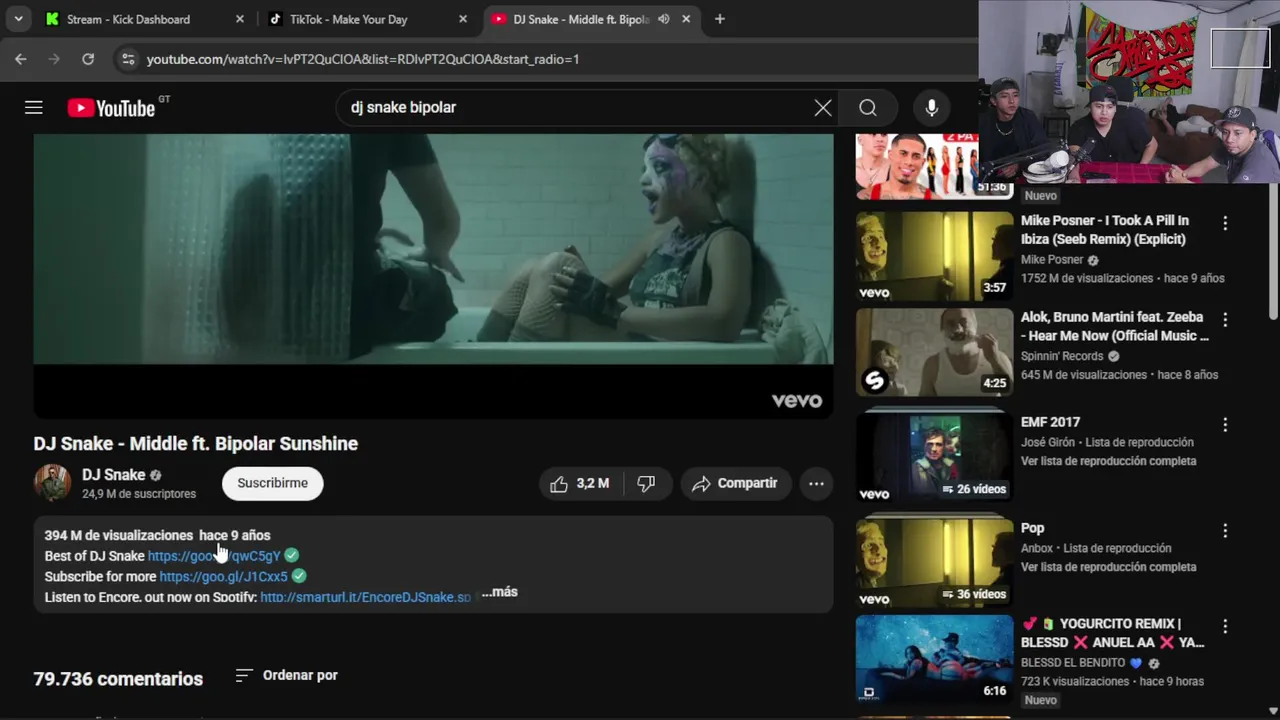Open Pop playlist thumbnail with 36 vídeos
Screen dimensions: 1280x720
934,562
